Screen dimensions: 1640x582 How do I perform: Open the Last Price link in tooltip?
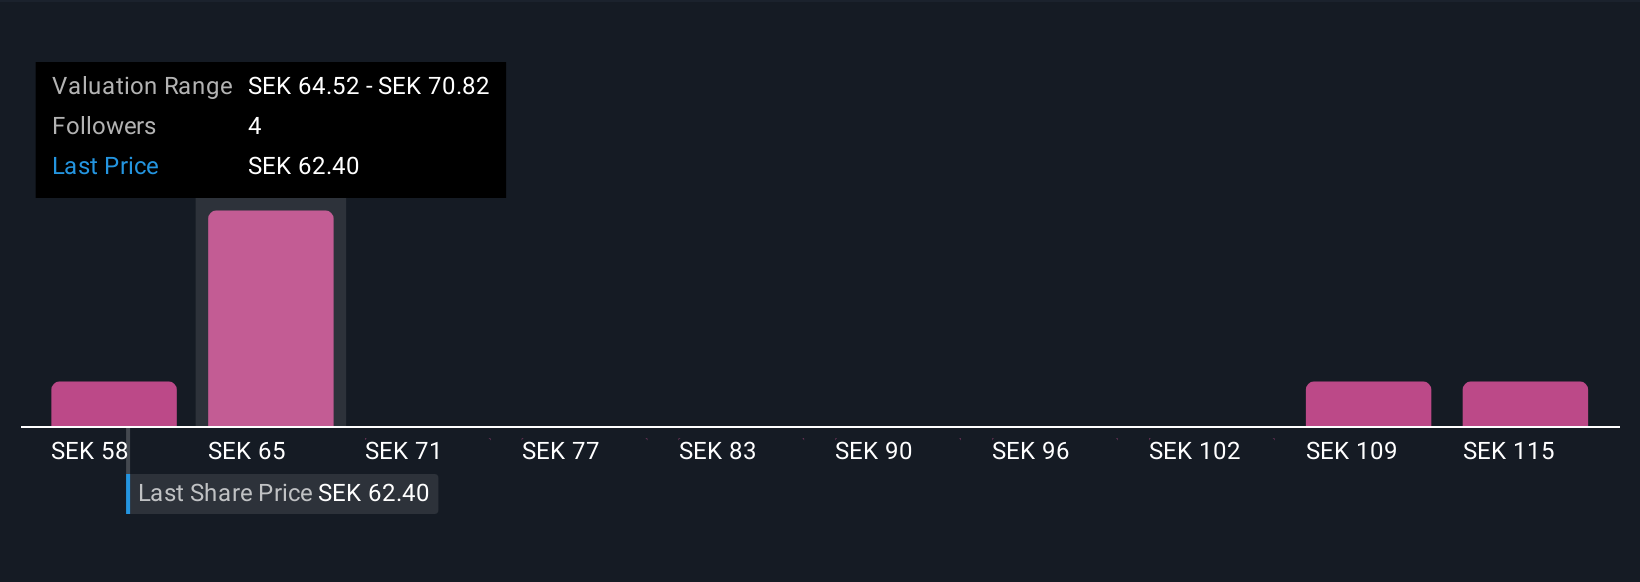(x=105, y=166)
